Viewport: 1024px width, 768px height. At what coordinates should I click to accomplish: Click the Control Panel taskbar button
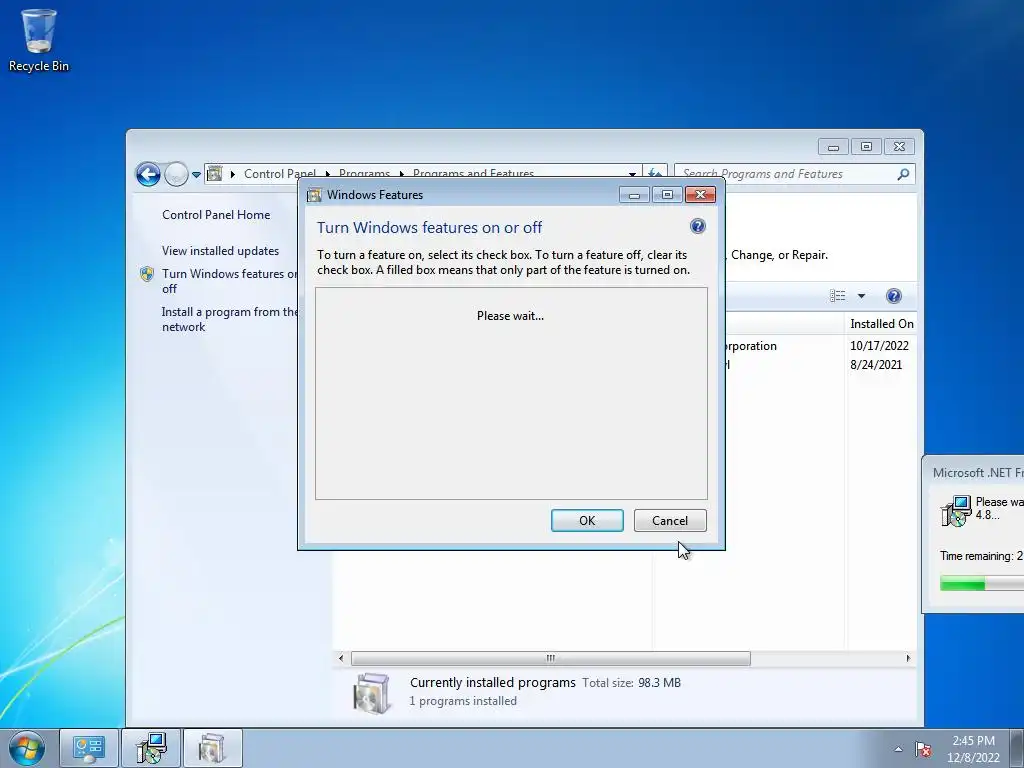89,748
